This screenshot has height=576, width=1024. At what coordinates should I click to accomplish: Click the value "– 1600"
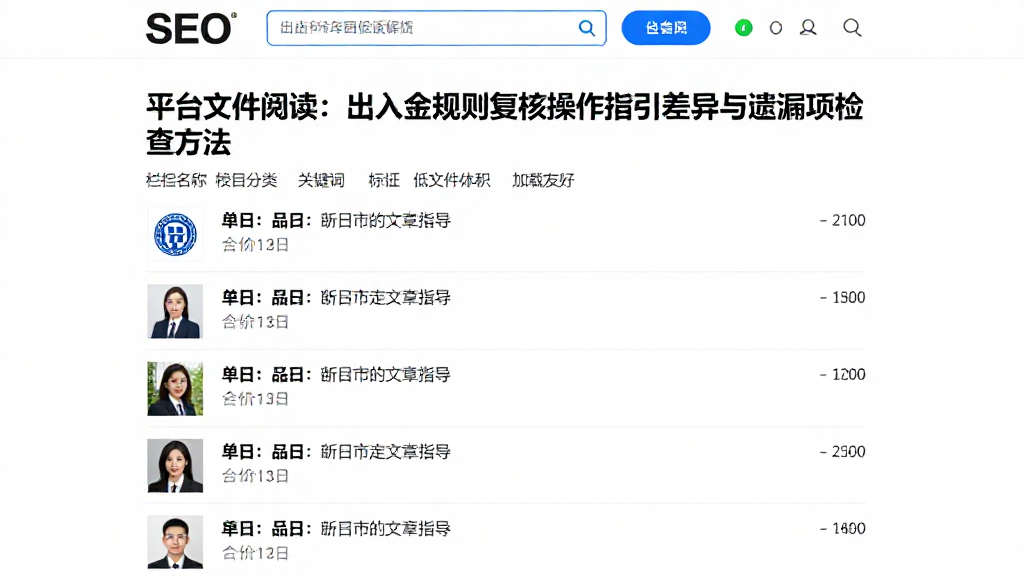pyautogui.click(x=842, y=529)
